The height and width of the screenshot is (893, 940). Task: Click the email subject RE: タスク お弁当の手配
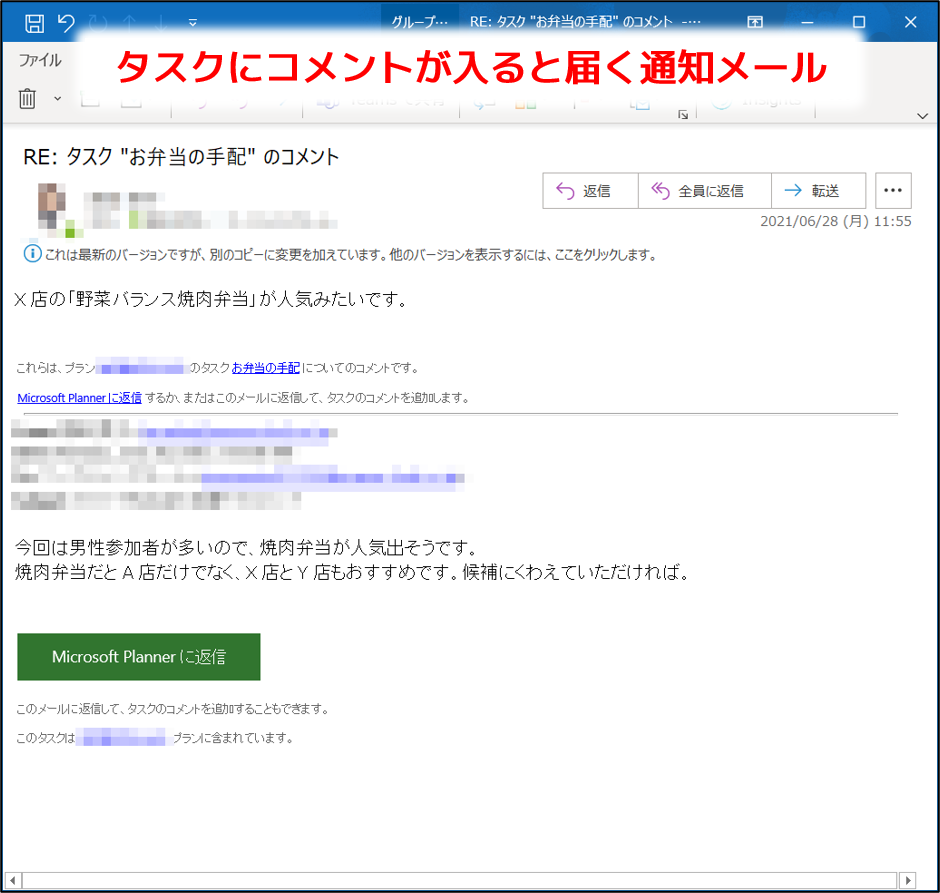[181, 157]
